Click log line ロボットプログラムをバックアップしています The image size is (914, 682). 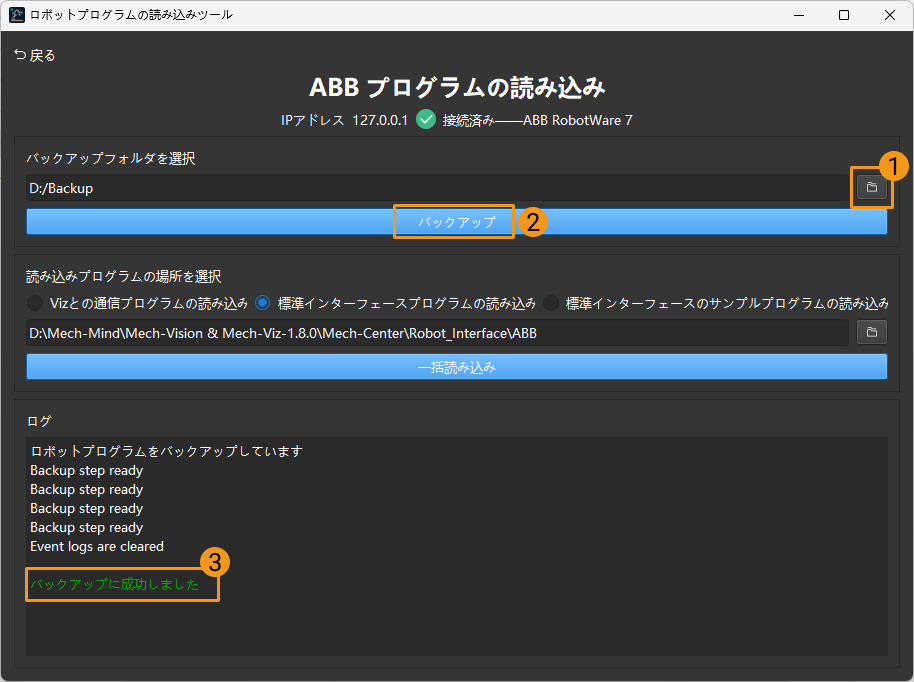167,451
